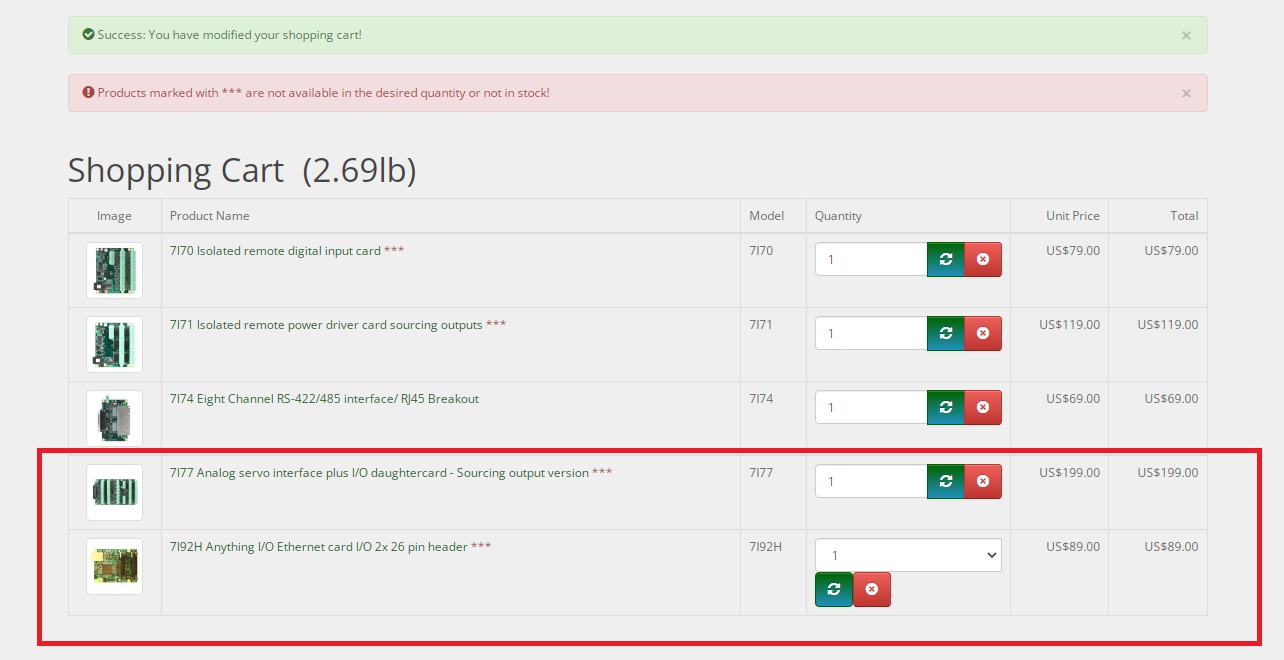Viewport: 1284px width, 660px height.
Task: Click the 7I74 product thumbnail image
Action: [x=114, y=418]
